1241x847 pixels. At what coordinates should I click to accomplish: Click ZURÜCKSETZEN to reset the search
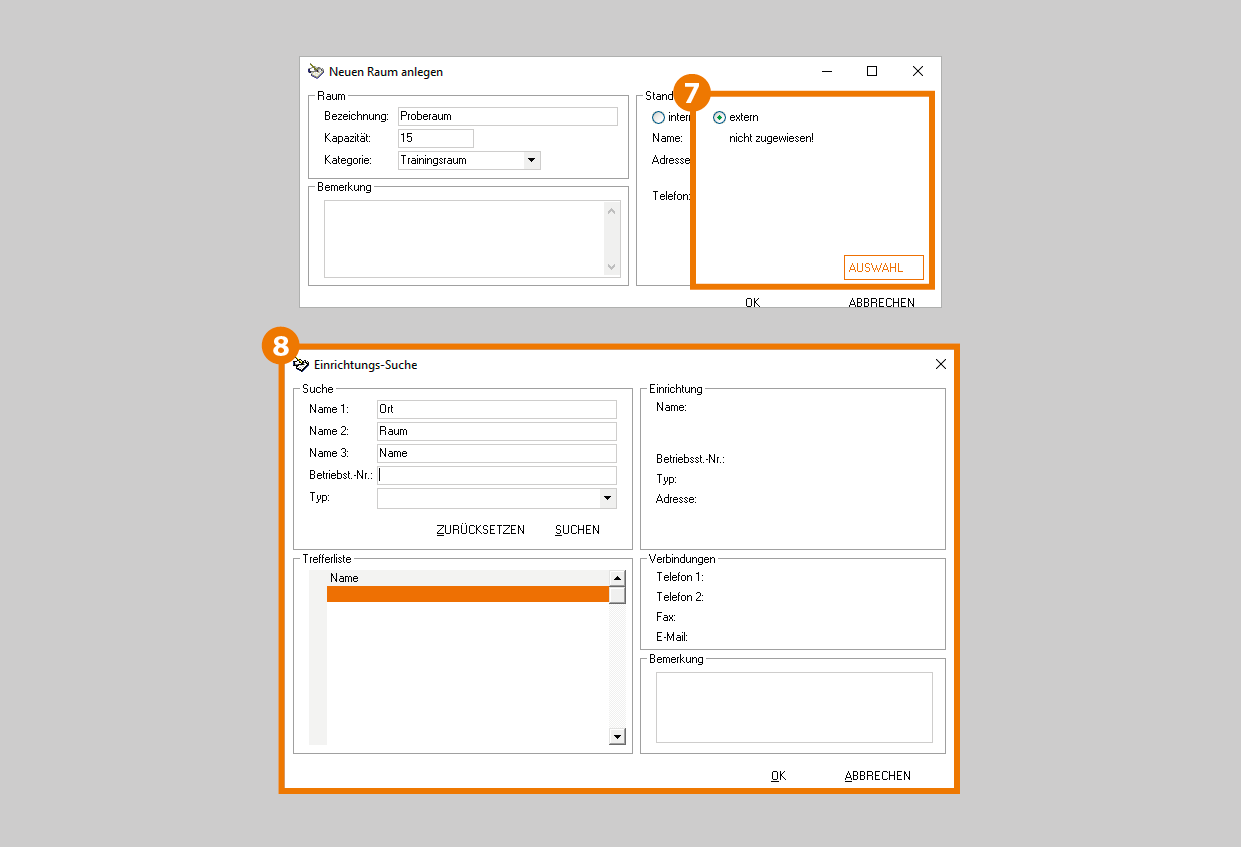[480, 530]
